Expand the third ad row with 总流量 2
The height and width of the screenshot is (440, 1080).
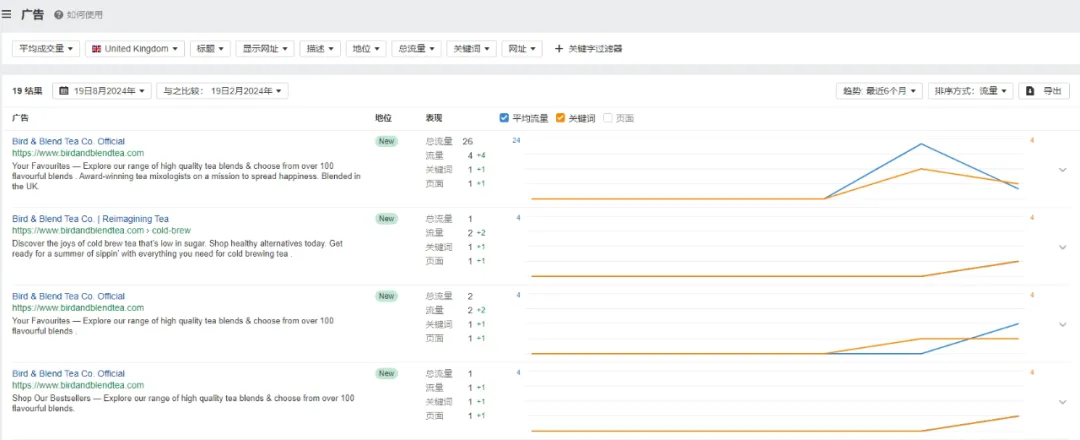click(1062, 324)
